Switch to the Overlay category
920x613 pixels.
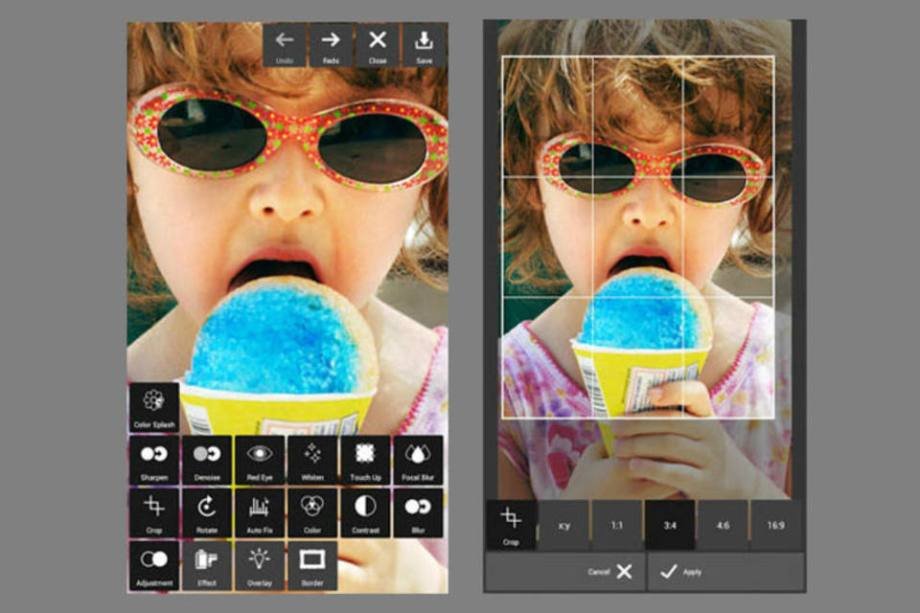point(259,564)
